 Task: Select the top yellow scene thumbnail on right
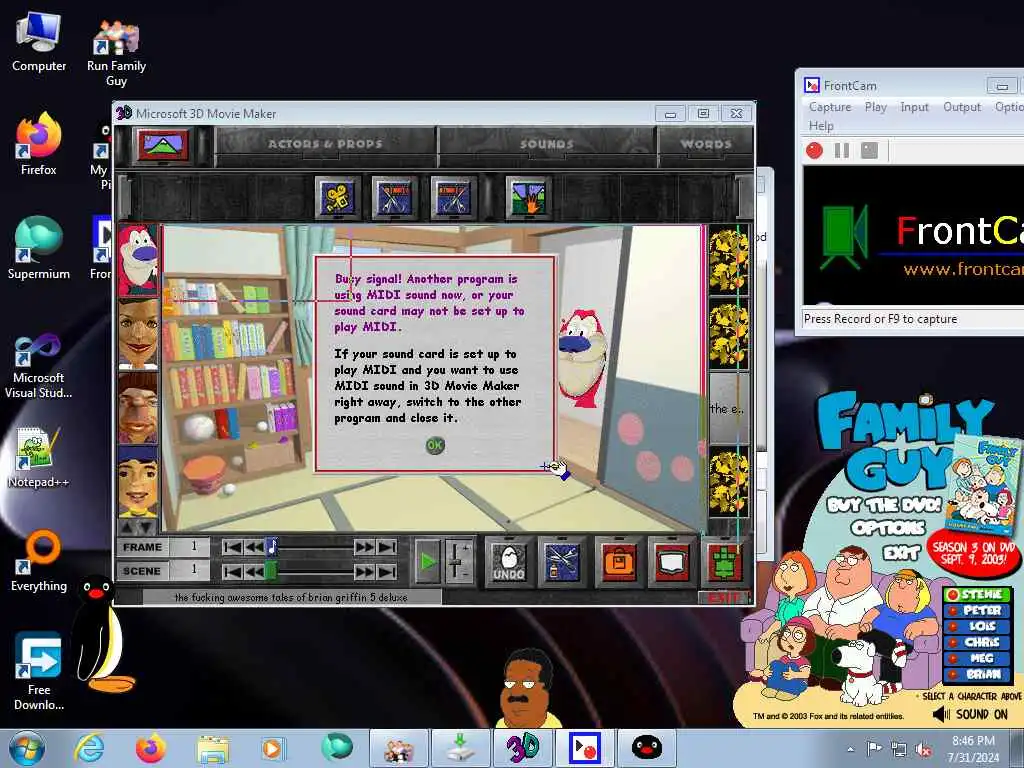(x=728, y=260)
